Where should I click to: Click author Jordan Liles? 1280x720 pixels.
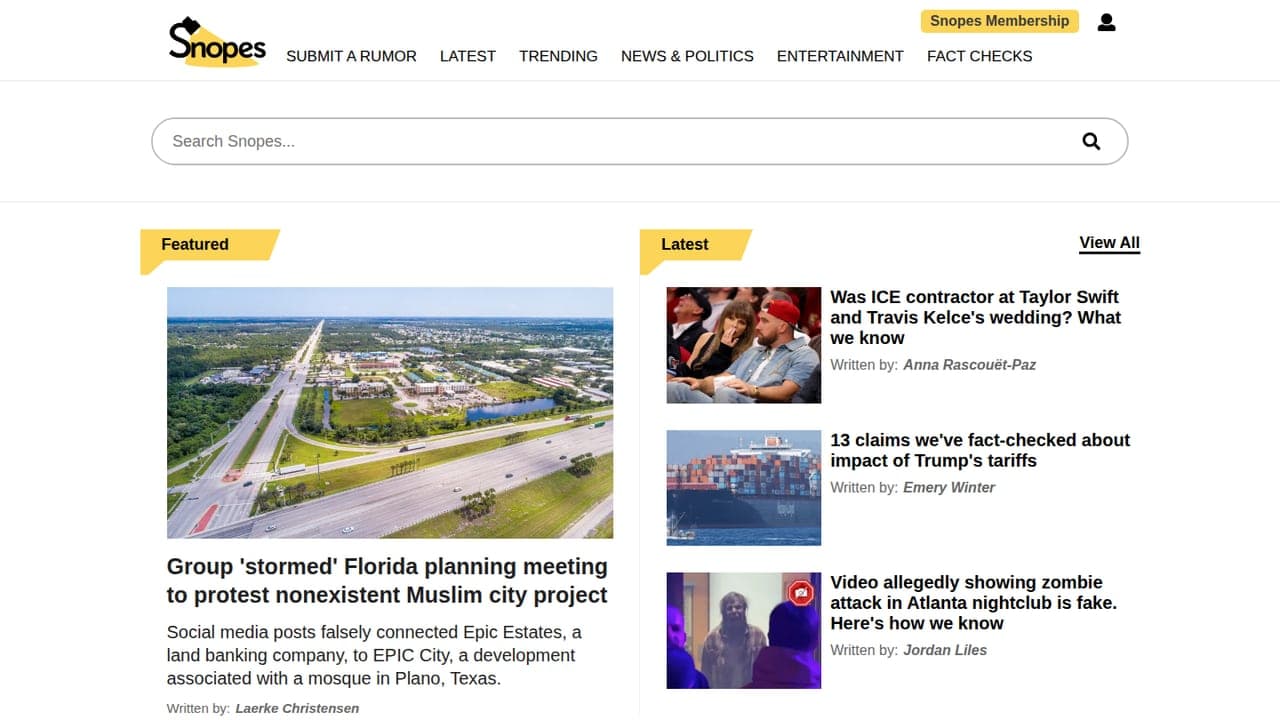[945, 650]
